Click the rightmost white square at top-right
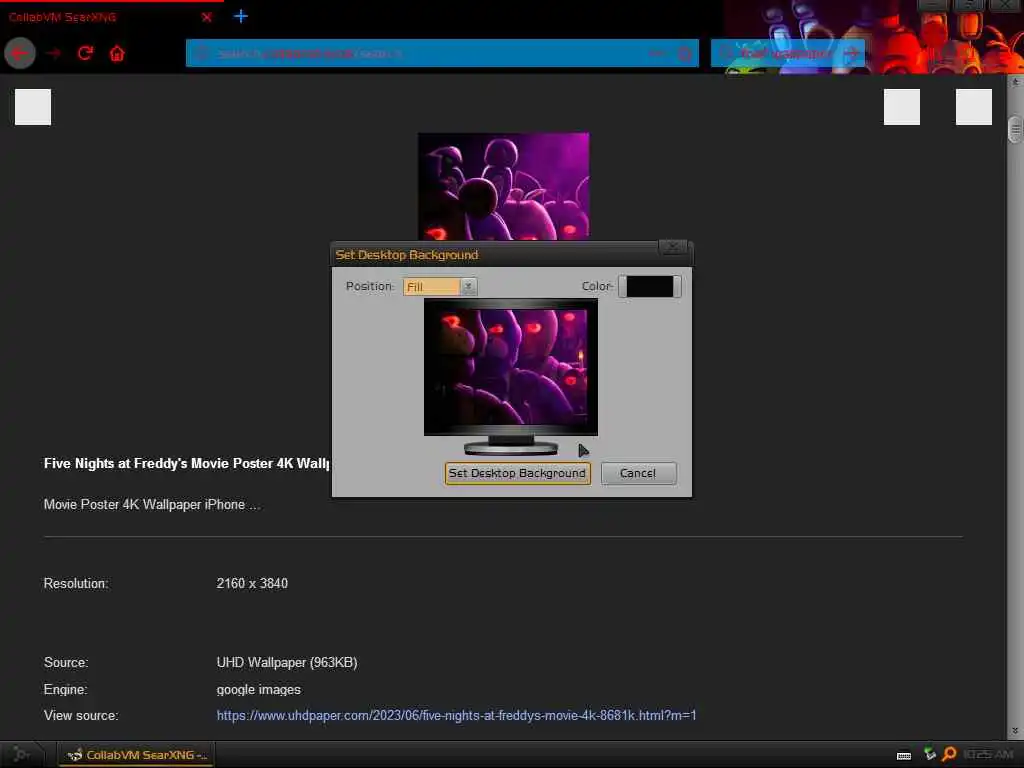The height and width of the screenshot is (768, 1024). (974, 106)
